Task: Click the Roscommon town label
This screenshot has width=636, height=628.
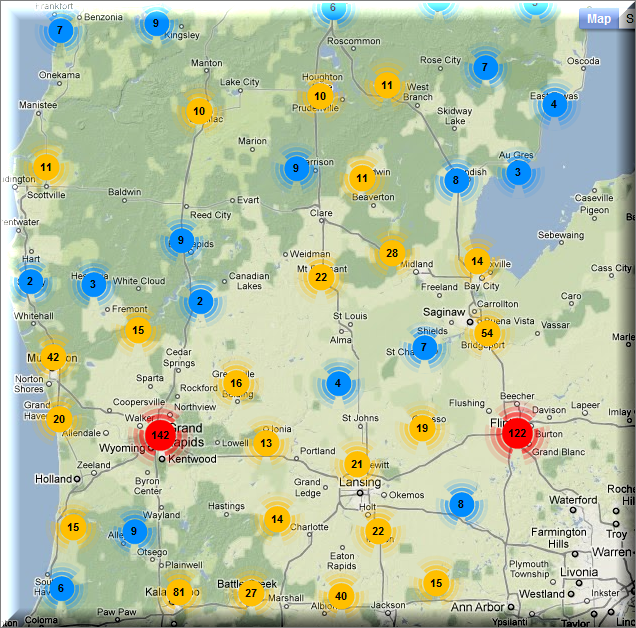Action: 354,41
